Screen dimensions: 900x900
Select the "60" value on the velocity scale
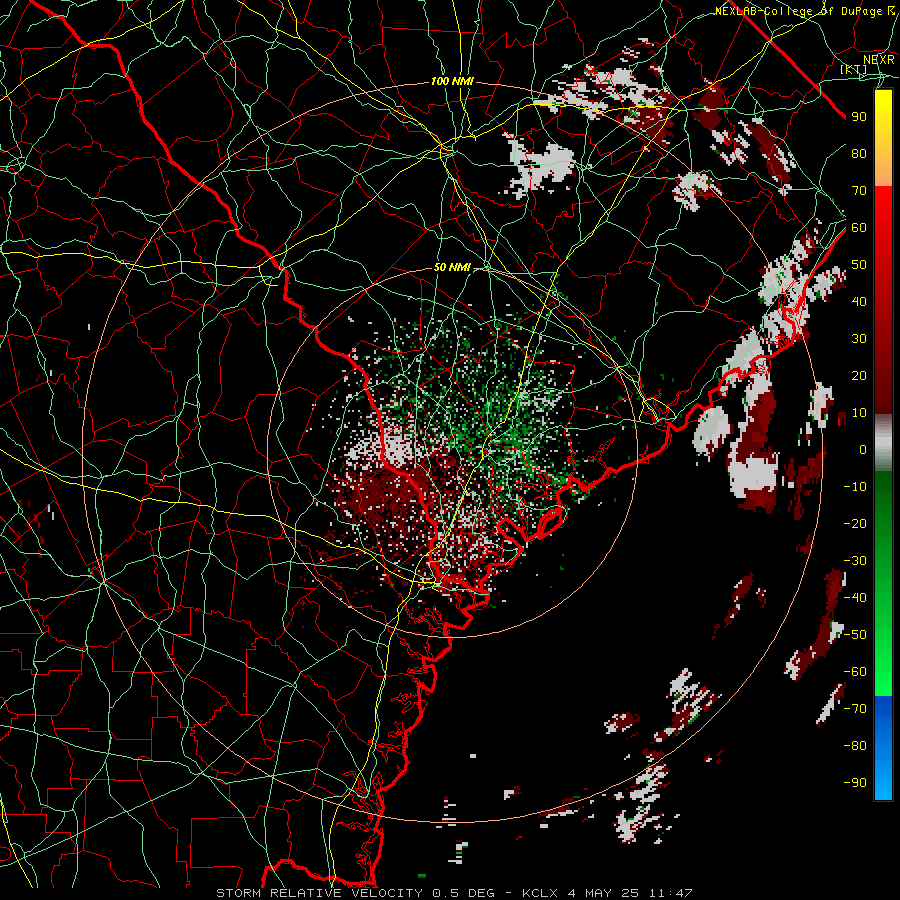tap(859, 227)
